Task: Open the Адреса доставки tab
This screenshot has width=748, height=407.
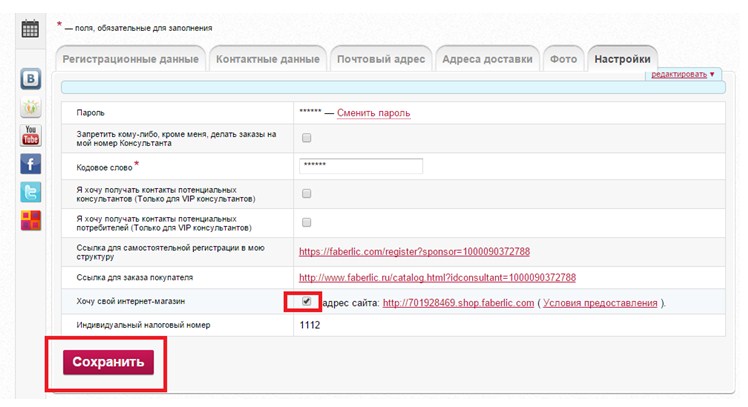Action: click(x=487, y=59)
